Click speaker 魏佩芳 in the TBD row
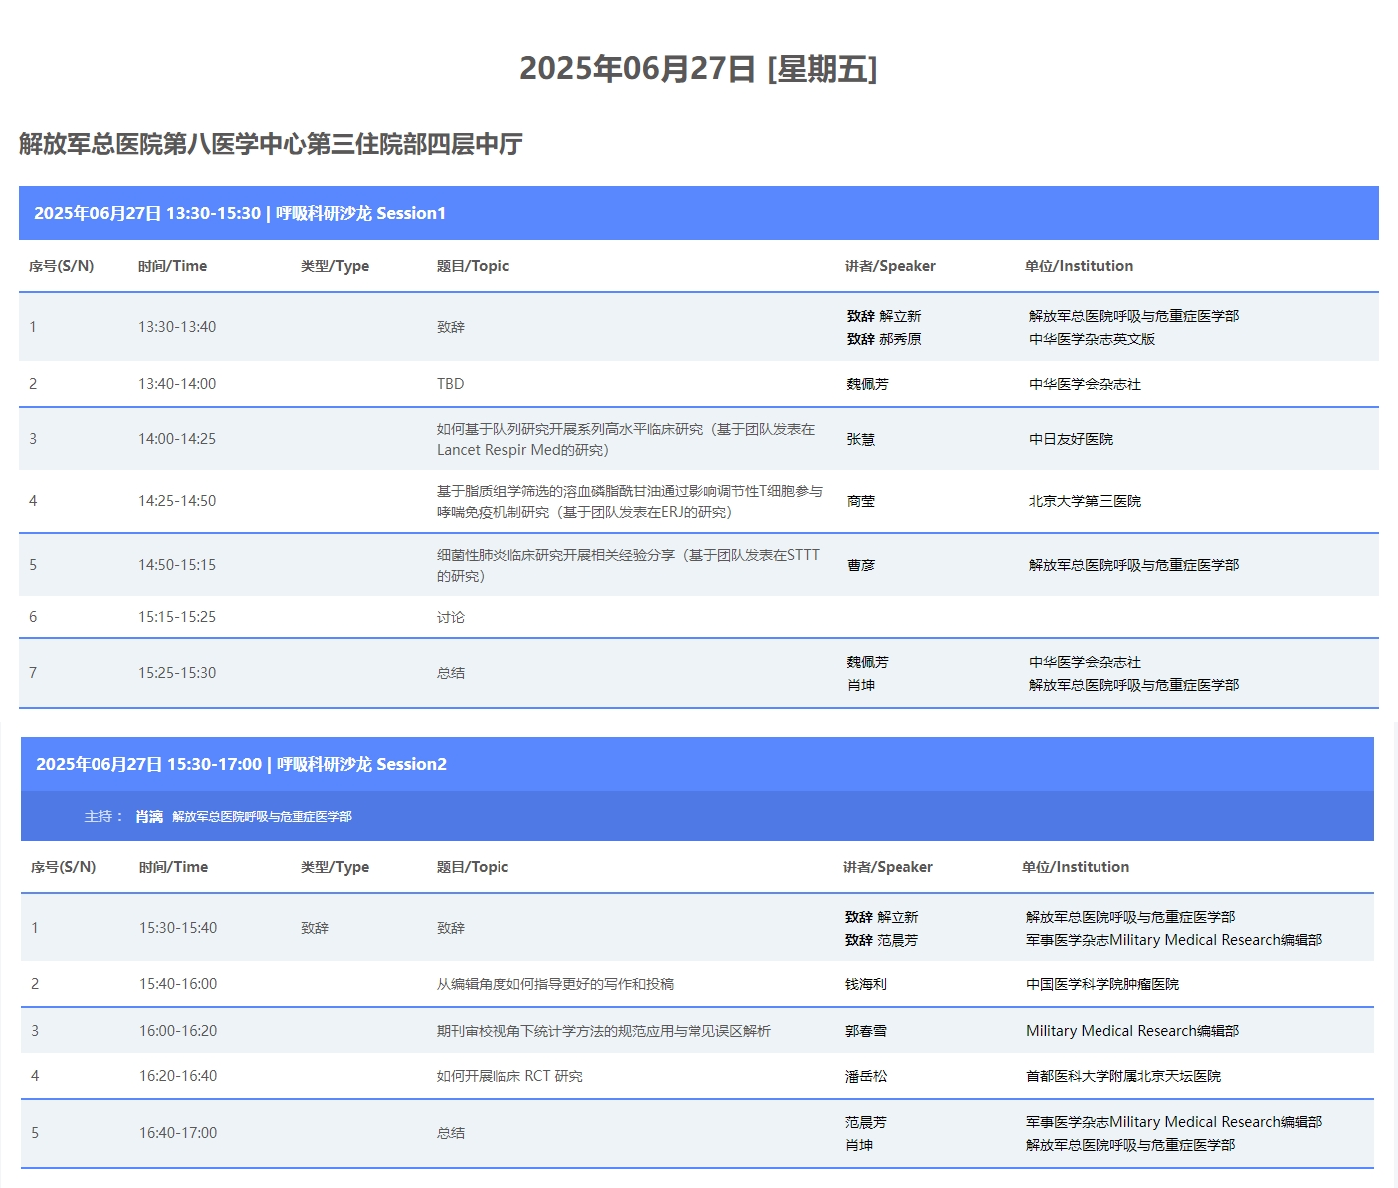The image size is (1398, 1188). (868, 384)
